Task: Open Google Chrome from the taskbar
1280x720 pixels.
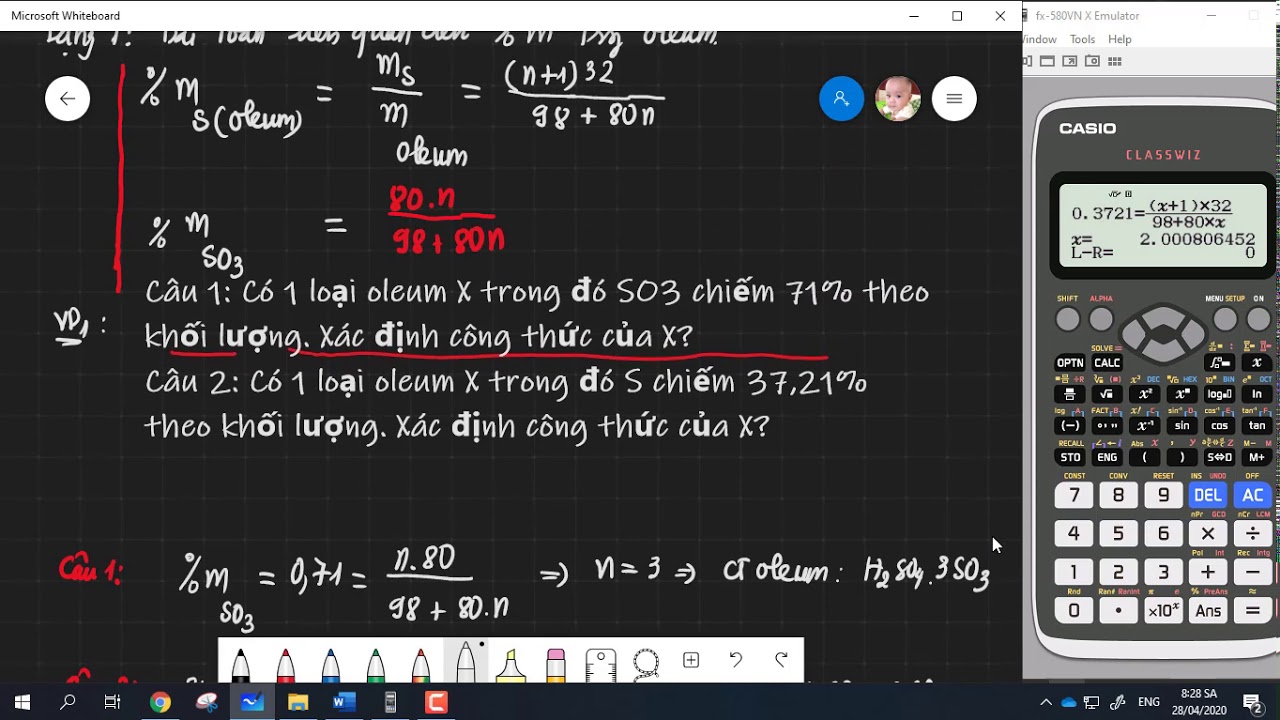Action: [160, 702]
